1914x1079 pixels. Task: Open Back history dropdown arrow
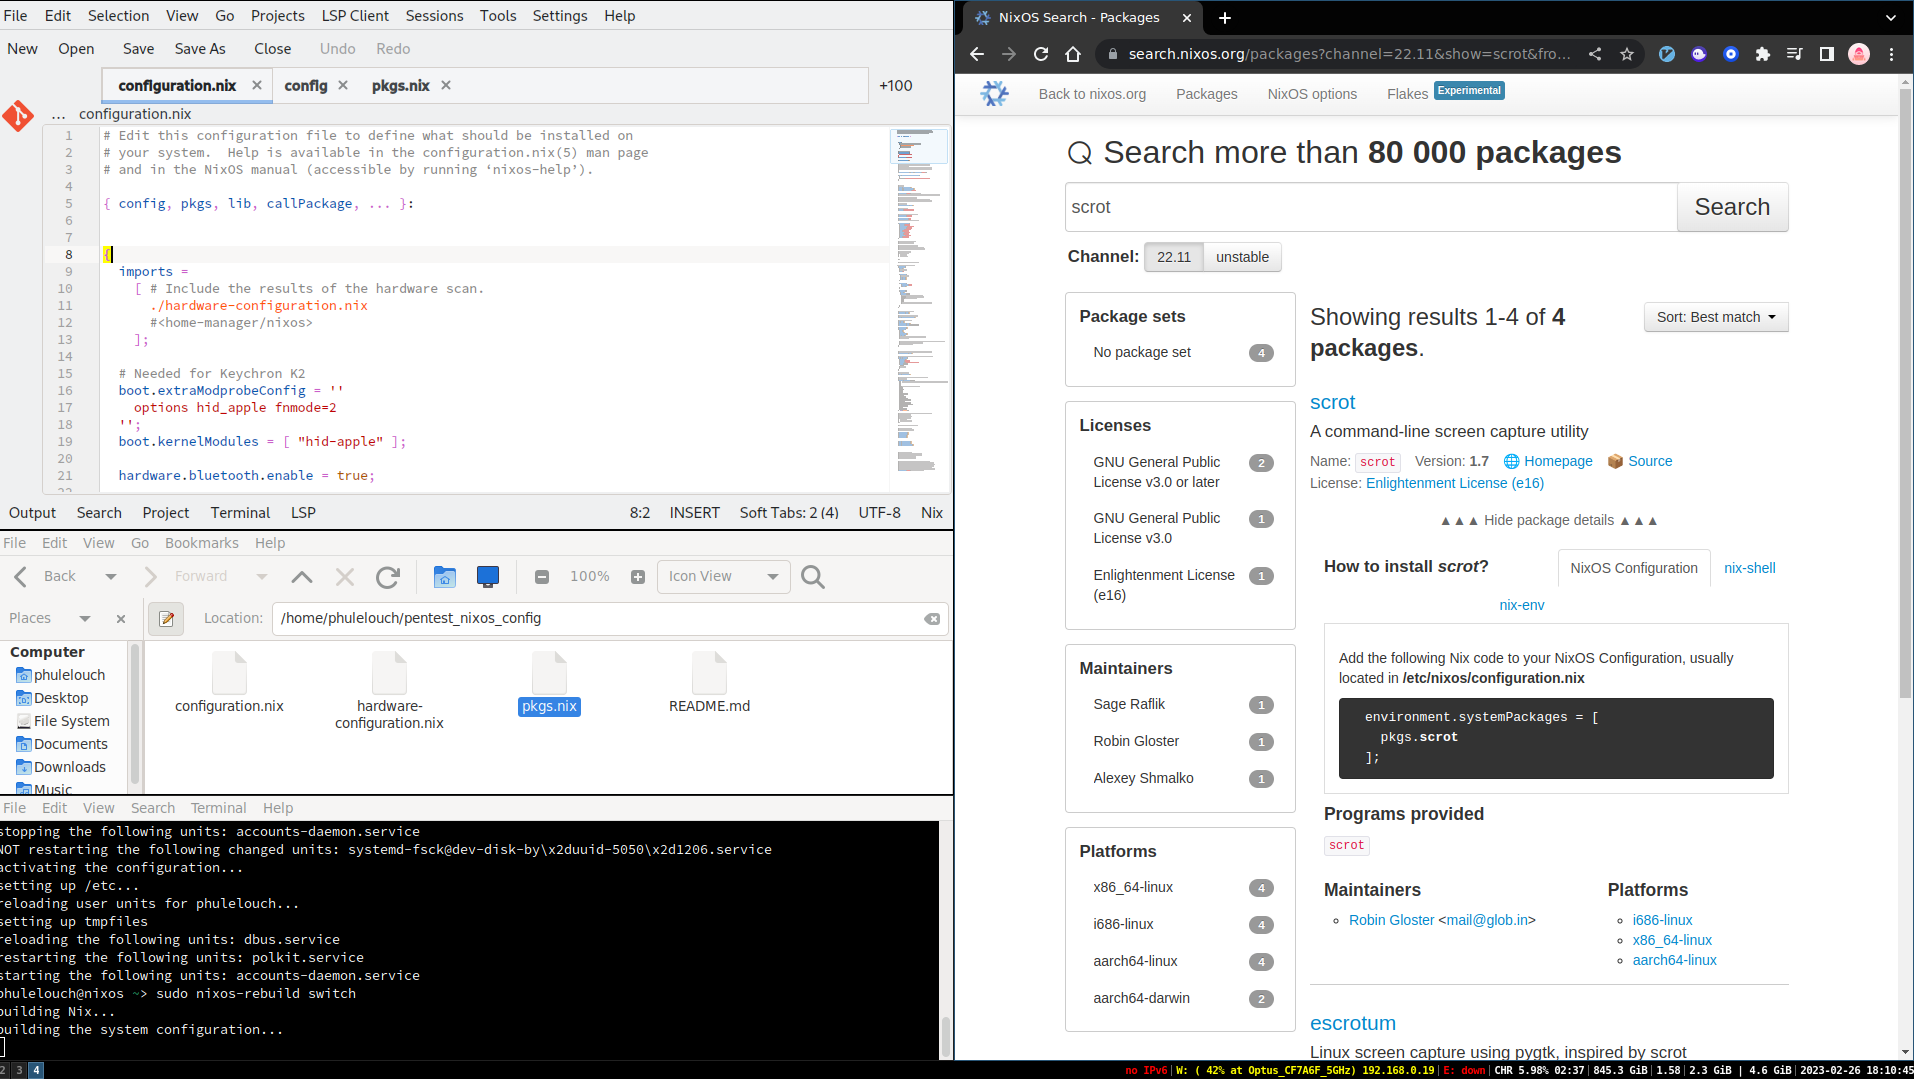click(111, 576)
